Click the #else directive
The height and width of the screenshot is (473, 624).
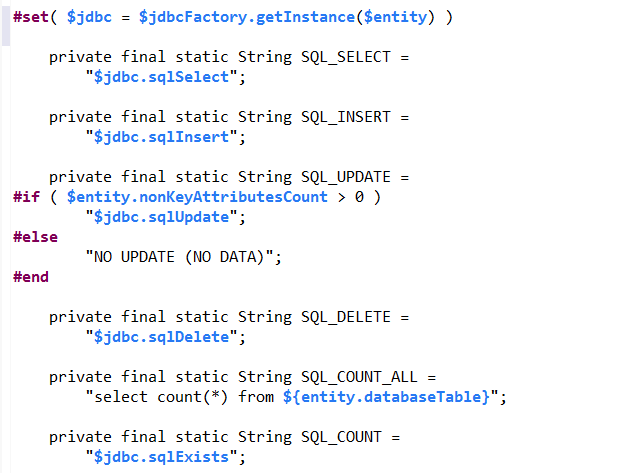[x=35, y=237]
